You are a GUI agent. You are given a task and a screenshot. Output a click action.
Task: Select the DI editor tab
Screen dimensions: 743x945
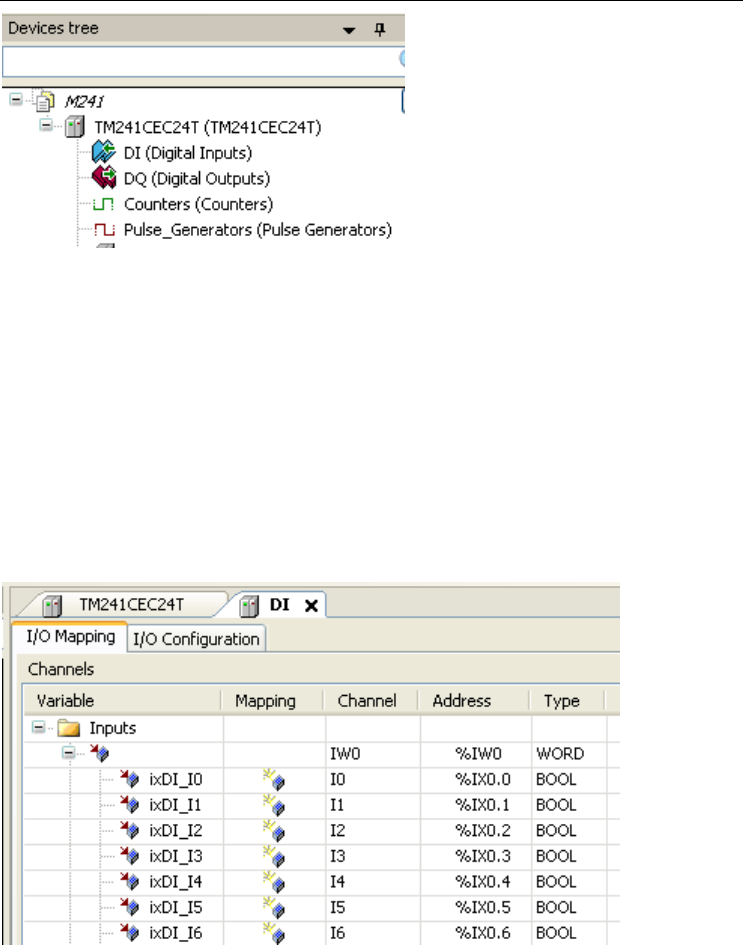click(x=278, y=604)
